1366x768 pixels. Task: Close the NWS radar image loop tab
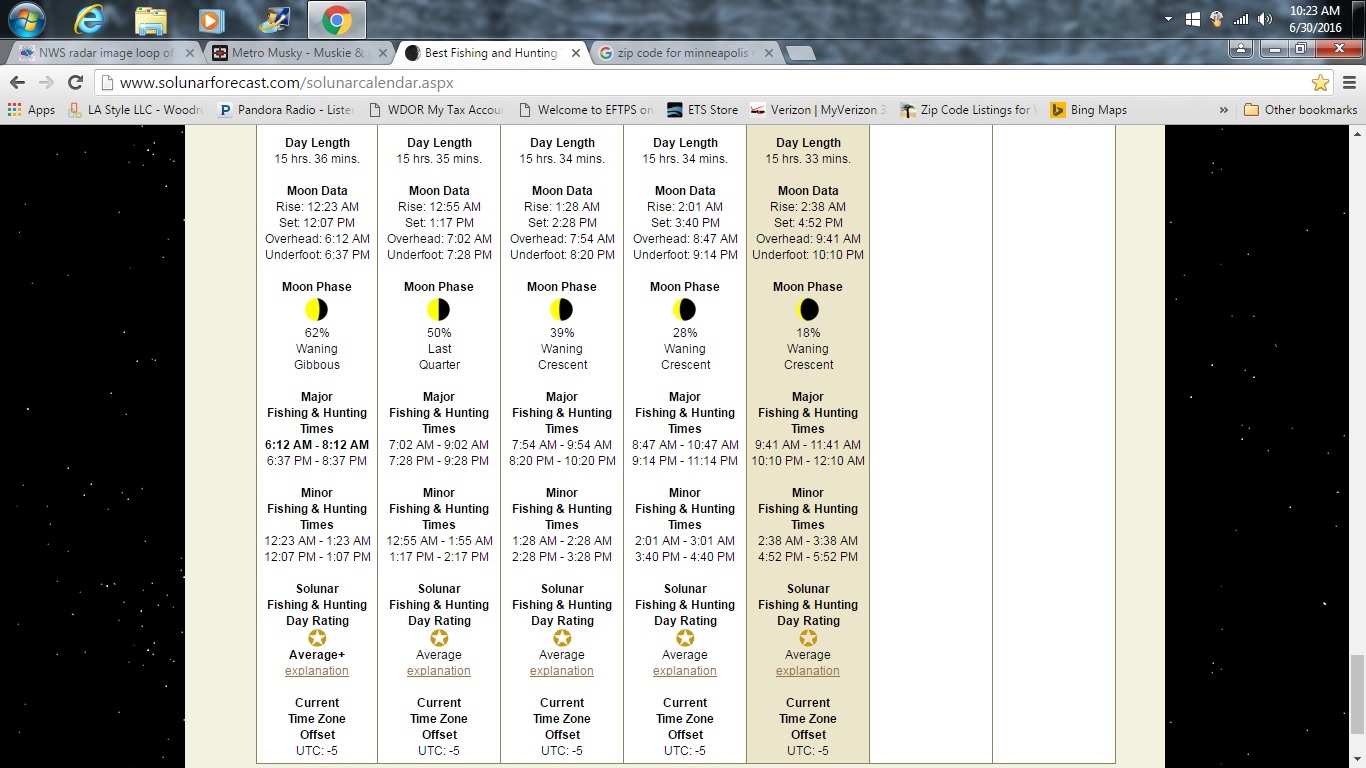(189, 53)
